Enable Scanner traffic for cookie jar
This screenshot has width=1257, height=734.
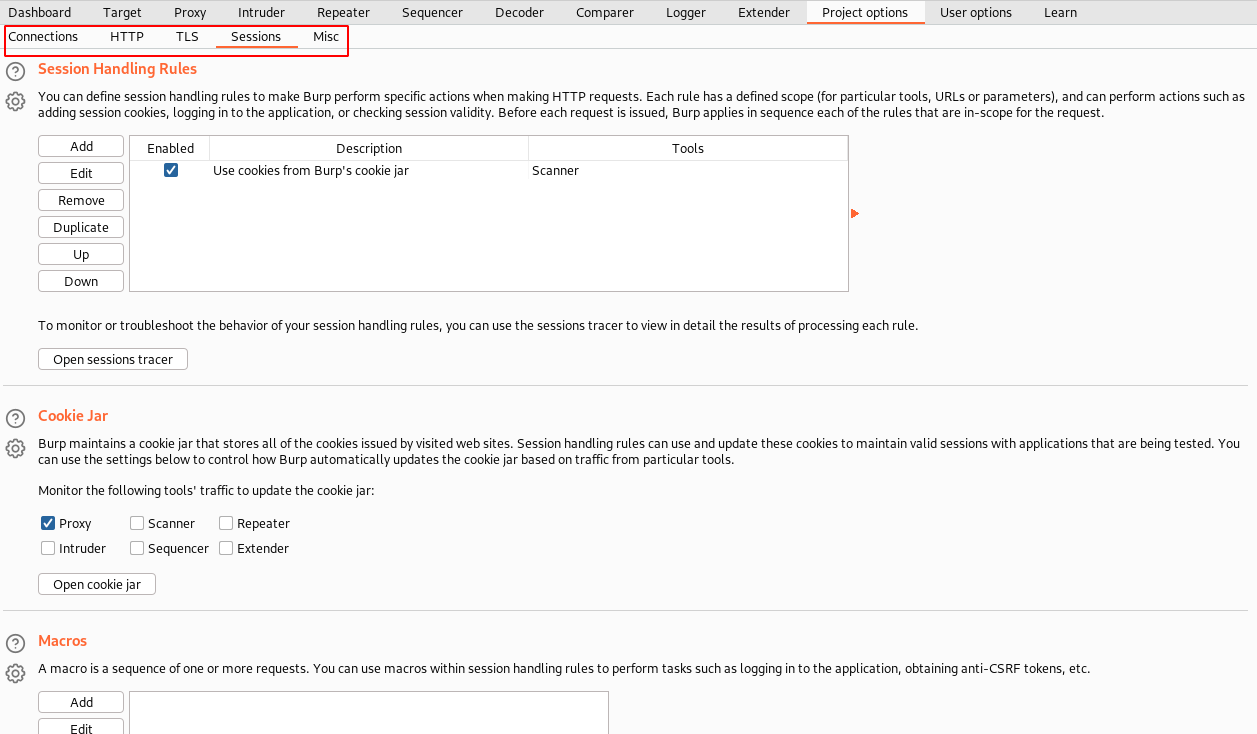(x=137, y=523)
